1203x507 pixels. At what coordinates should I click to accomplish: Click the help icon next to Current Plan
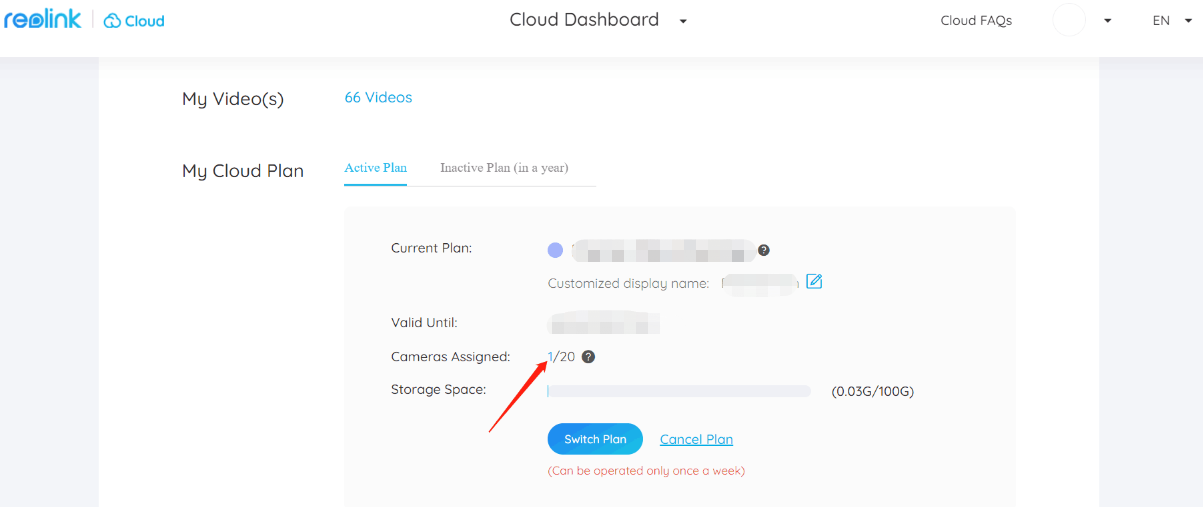coord(764,250)
